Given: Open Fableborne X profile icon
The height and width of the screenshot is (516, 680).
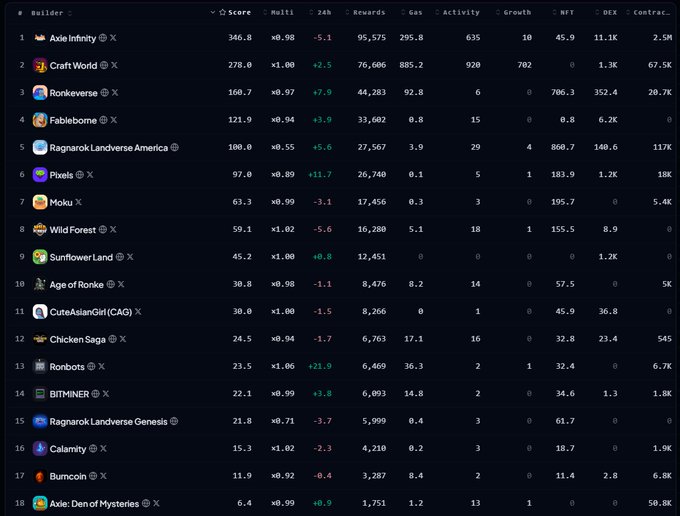Looking at the screenshot, I should pos(114,120).
